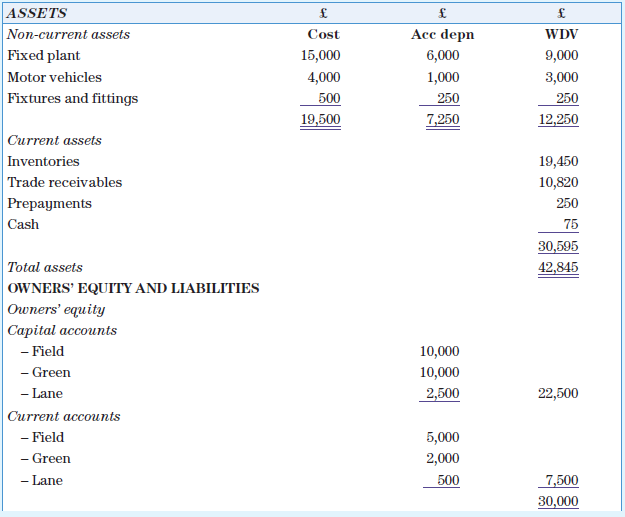The height and width of the screenshot is (517, 625).
Task: Click the 'WDV' column heading
Action: point(561,34)
